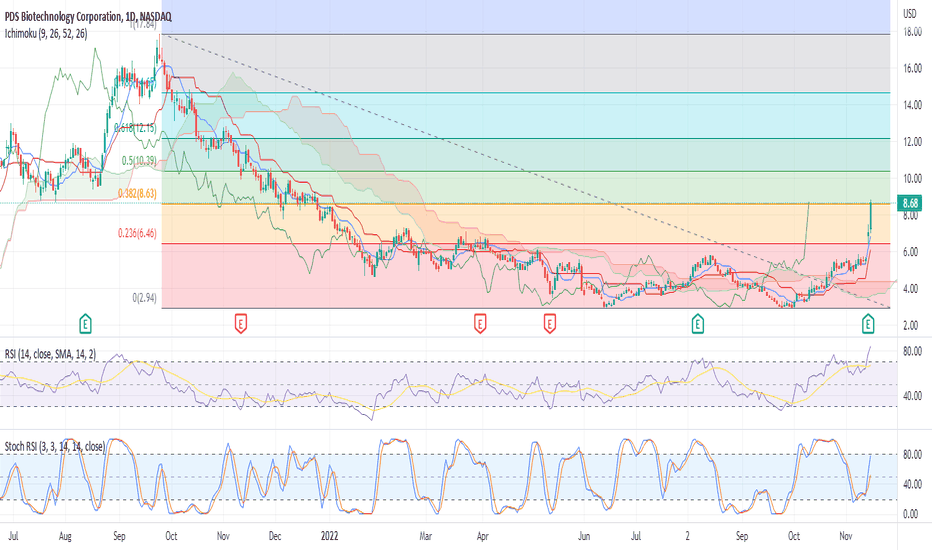This screenshot has height=550, width=932.
Task: Click the price spike candle at chart's right edge
Action: 871,216
